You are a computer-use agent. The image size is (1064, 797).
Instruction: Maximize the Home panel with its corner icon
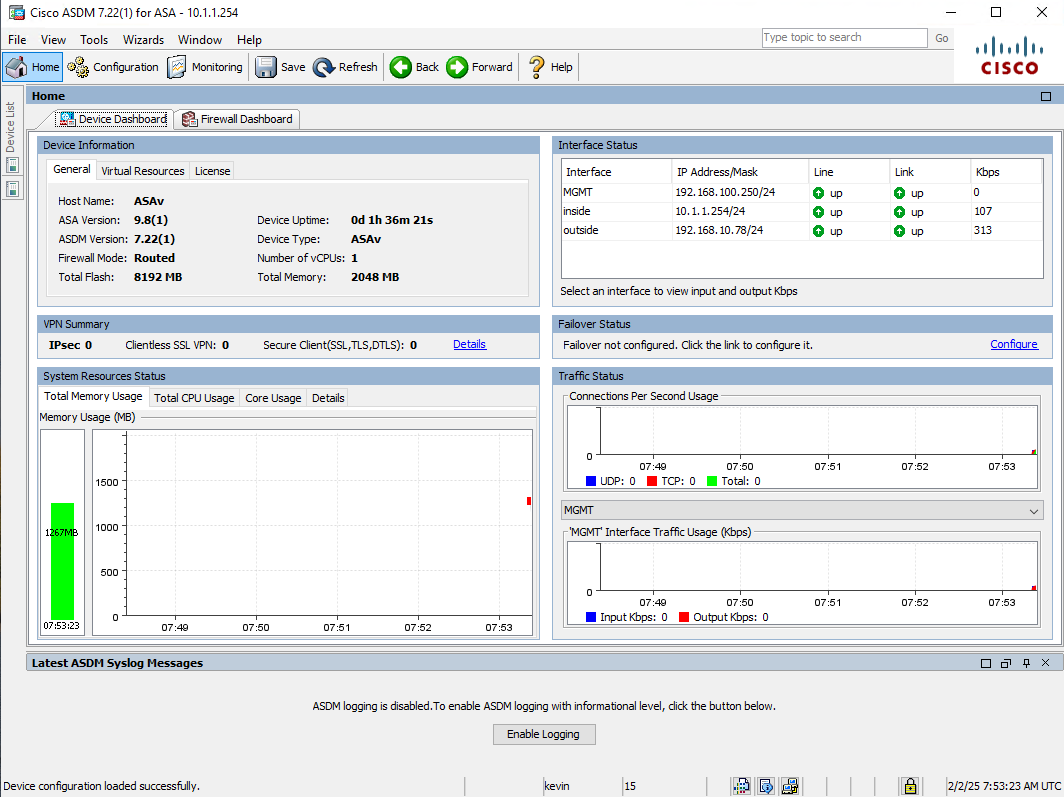pos(1046,96)
